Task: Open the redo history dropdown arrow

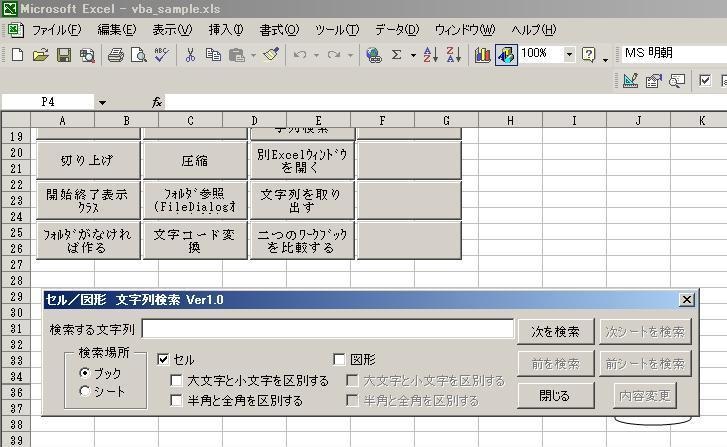Action: click(x=351, y=56)
